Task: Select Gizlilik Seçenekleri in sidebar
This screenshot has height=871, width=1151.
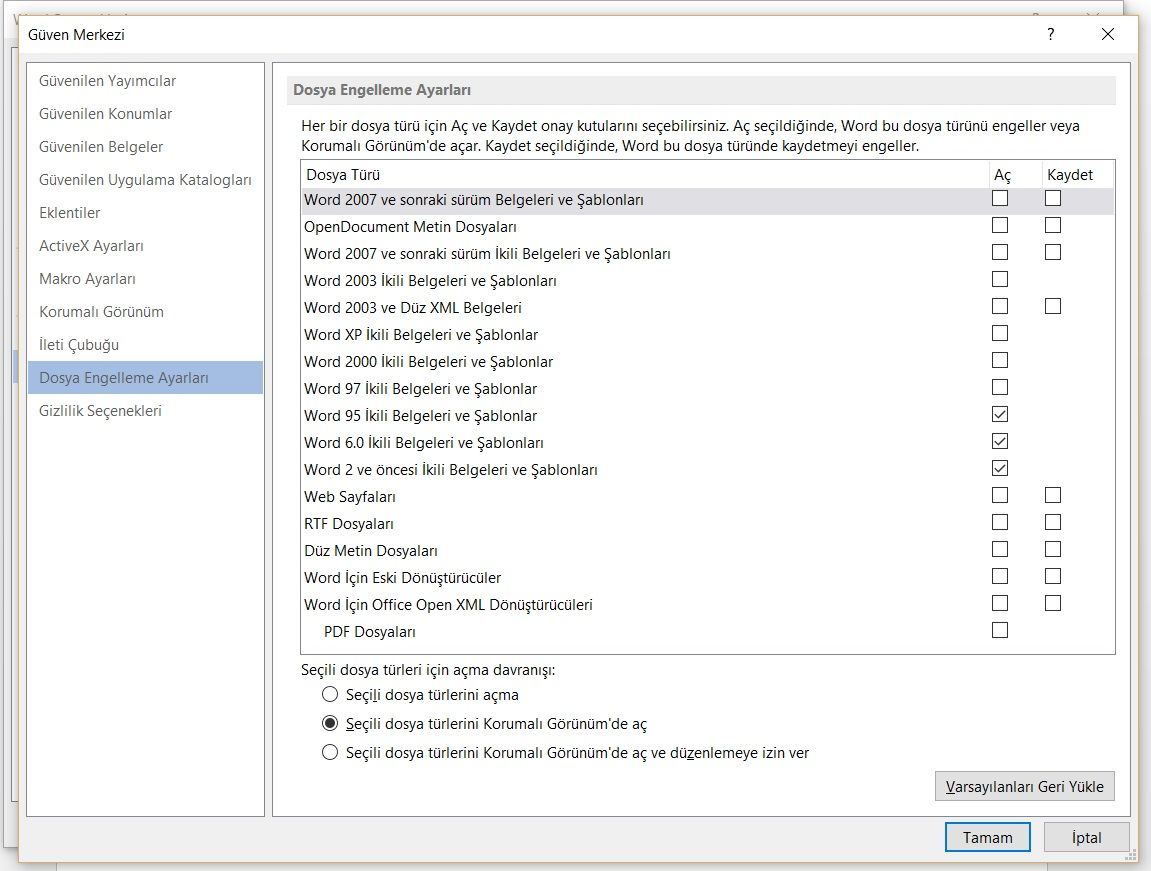Action: (100, 411)
